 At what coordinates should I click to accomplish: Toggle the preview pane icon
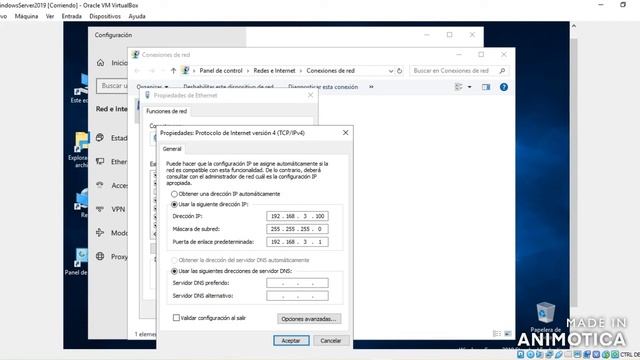(x=486, y=87)
